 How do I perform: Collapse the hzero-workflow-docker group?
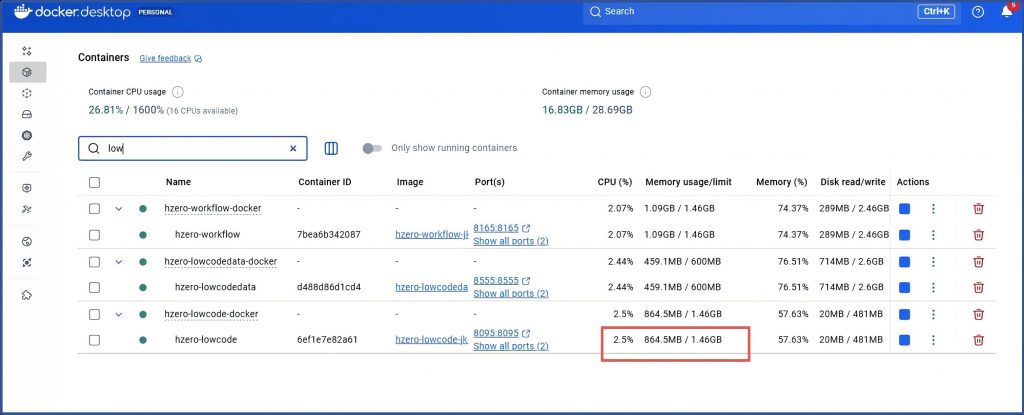pos(119,208)
